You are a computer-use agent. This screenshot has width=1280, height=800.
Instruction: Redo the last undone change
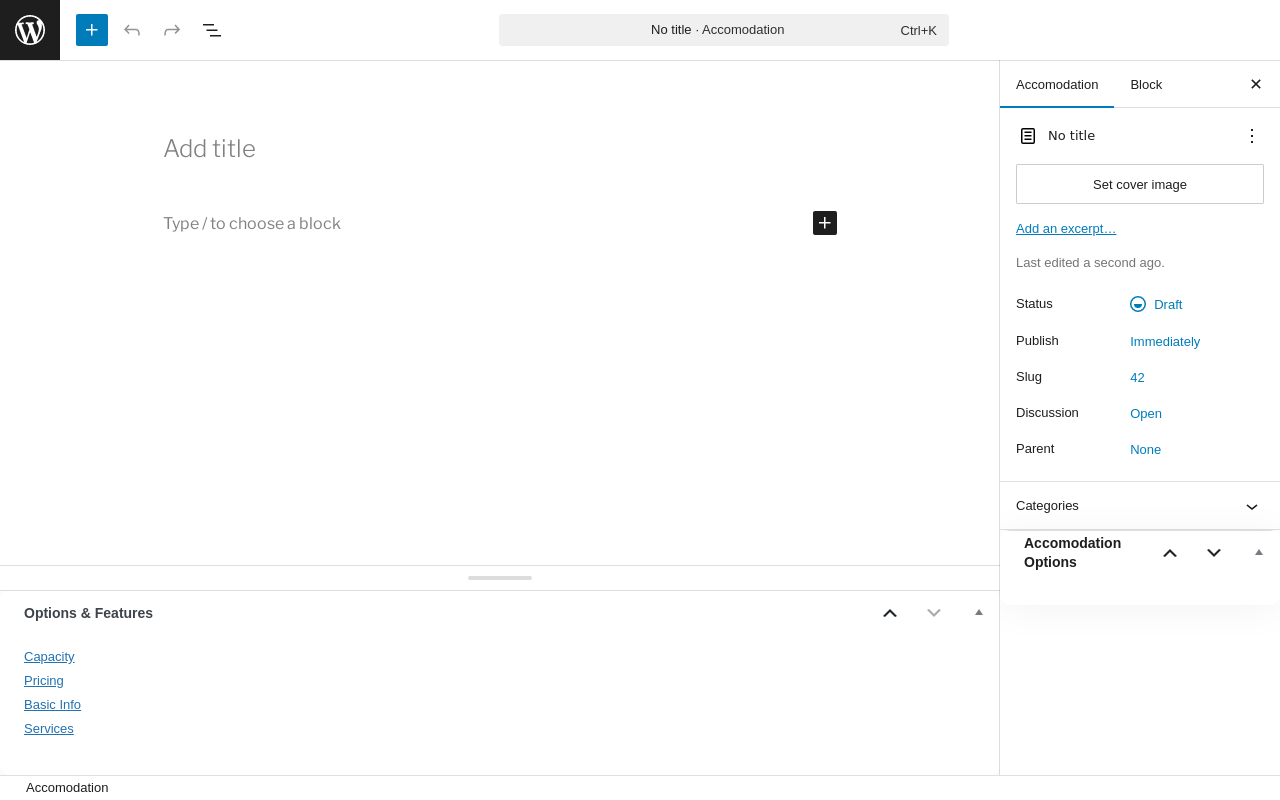172,30
